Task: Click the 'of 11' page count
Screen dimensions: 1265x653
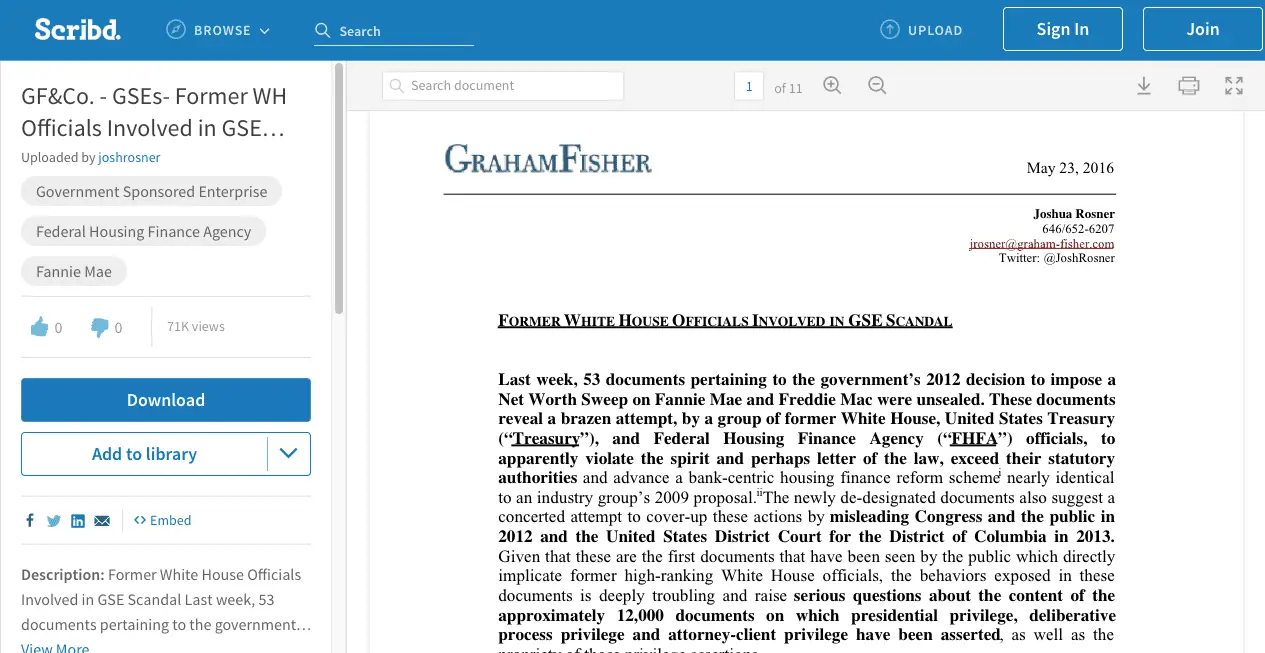Action: (x=788, y=88)
